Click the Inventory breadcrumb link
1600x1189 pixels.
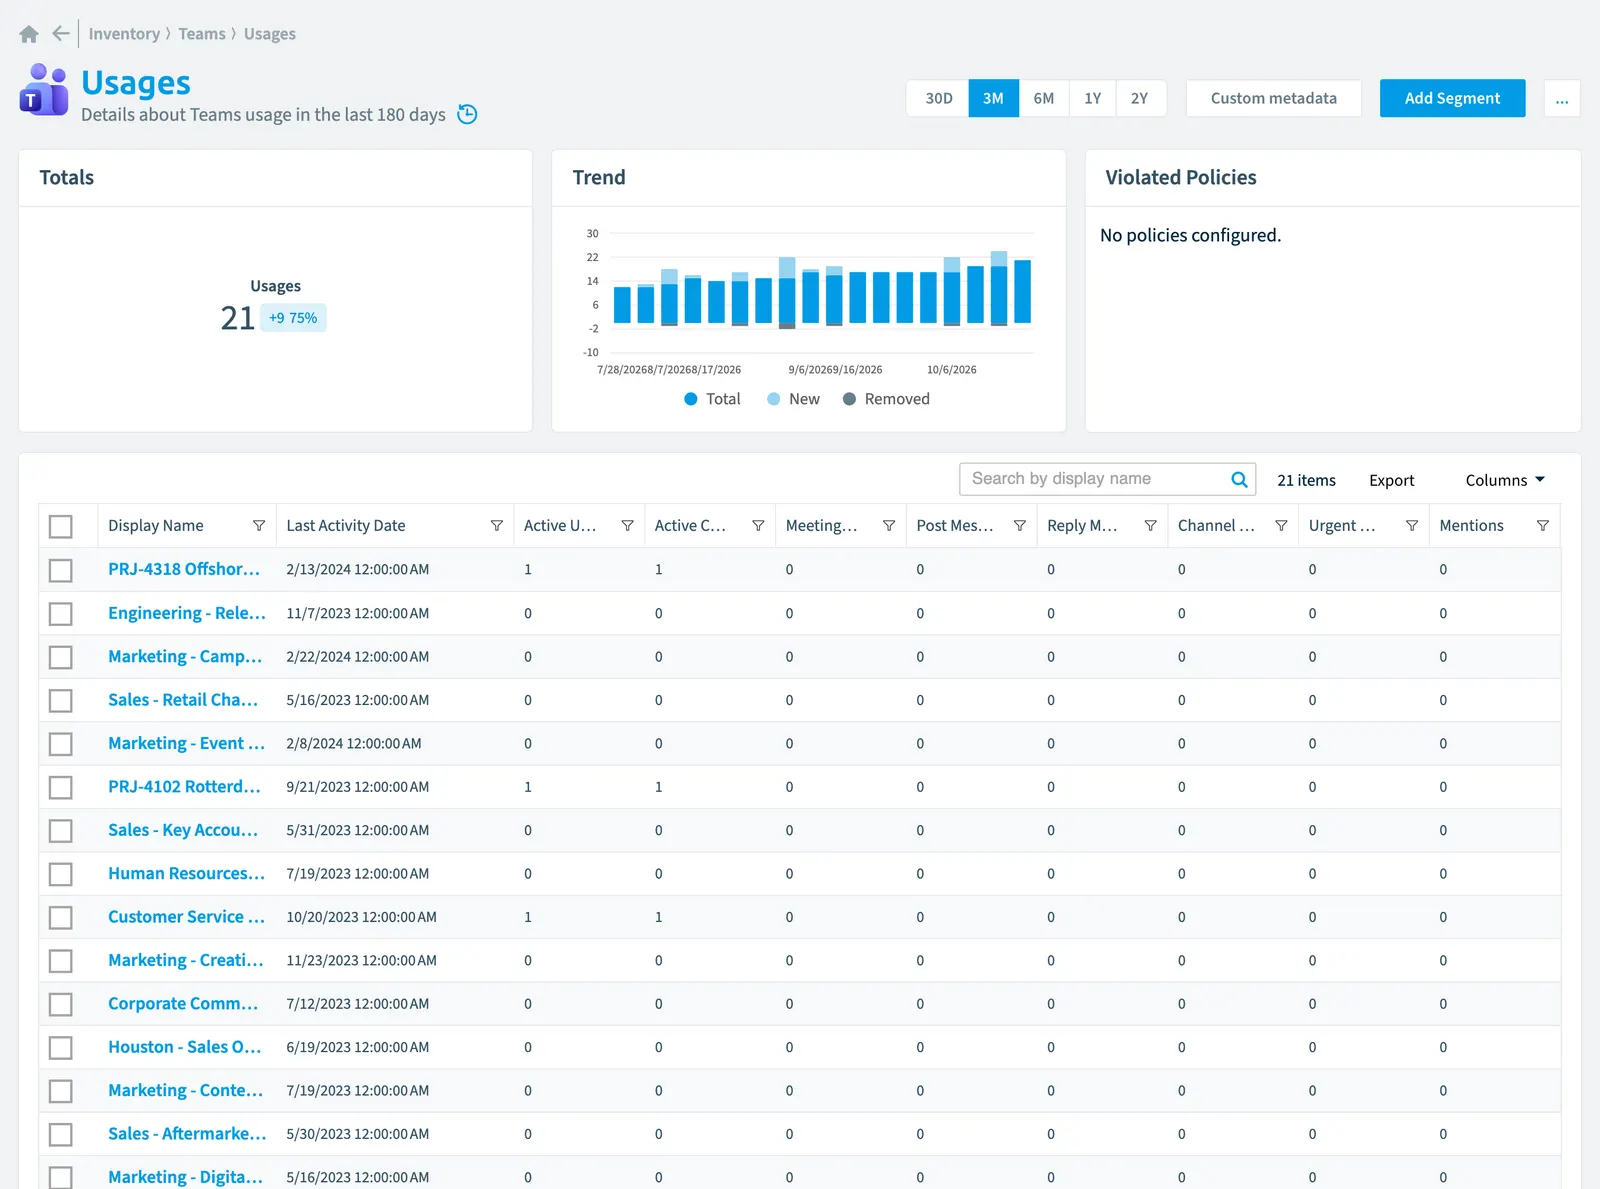[x=124, y=34]
